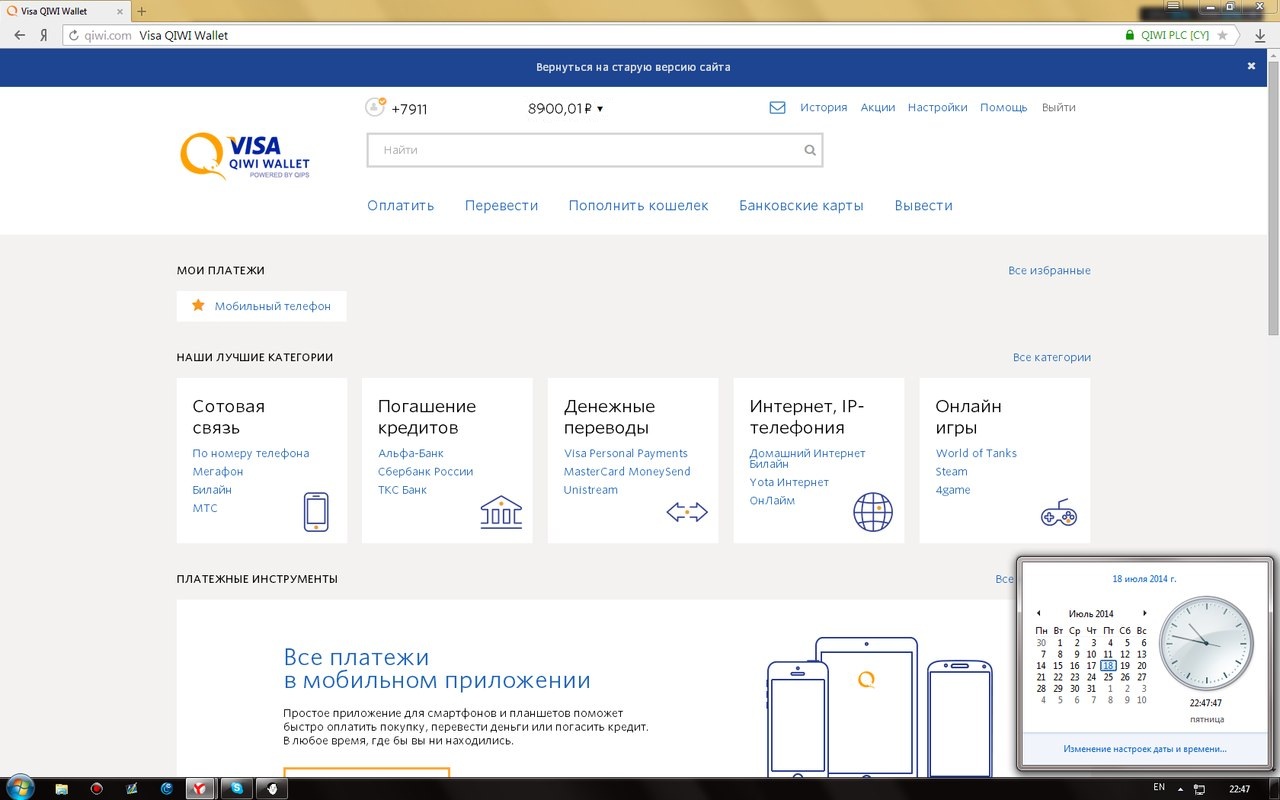Open the Вывести menu
1280x800 pixels.
[923, 205]
